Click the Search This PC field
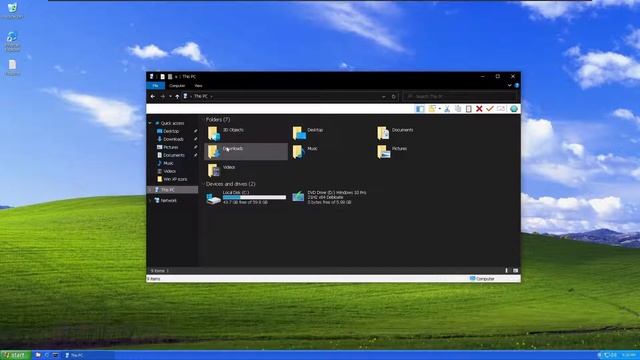This screenshot has width=640, height=360. 460,96
